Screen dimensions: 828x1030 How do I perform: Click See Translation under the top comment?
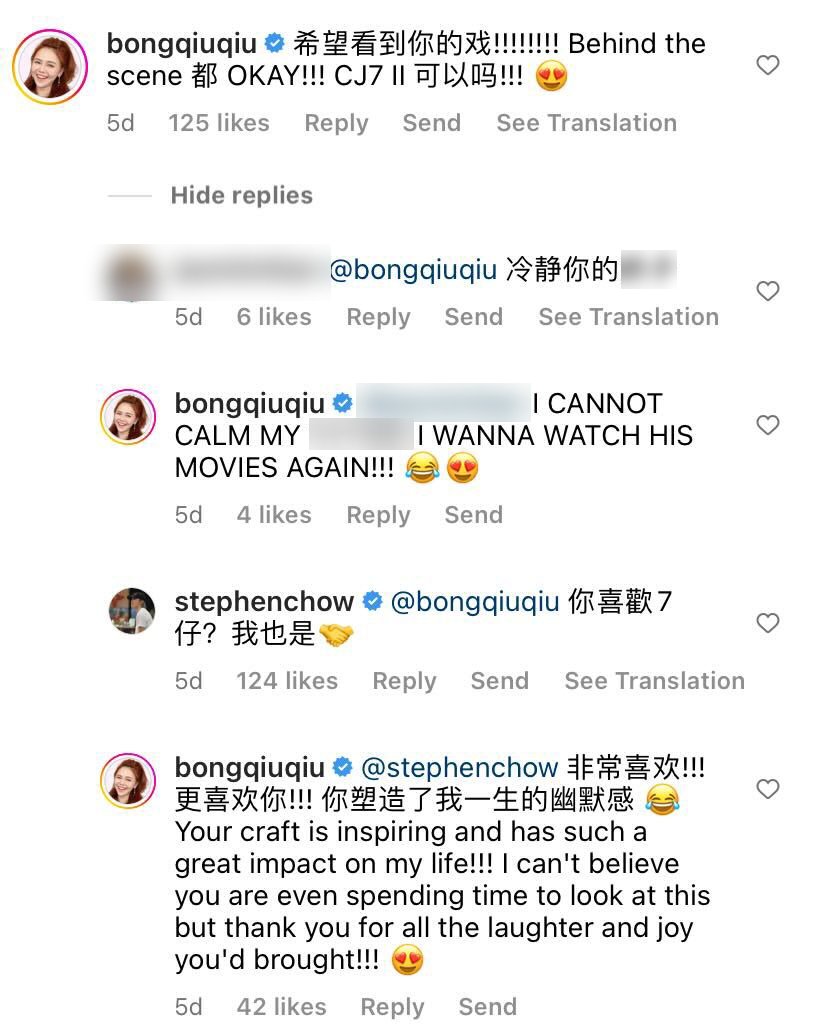pos(586,123)
